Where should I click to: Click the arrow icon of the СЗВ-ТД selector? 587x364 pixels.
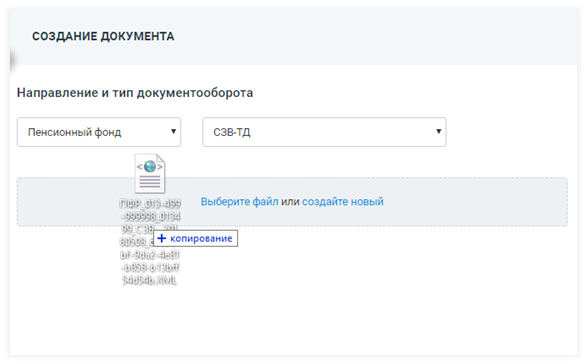[438, 131]
